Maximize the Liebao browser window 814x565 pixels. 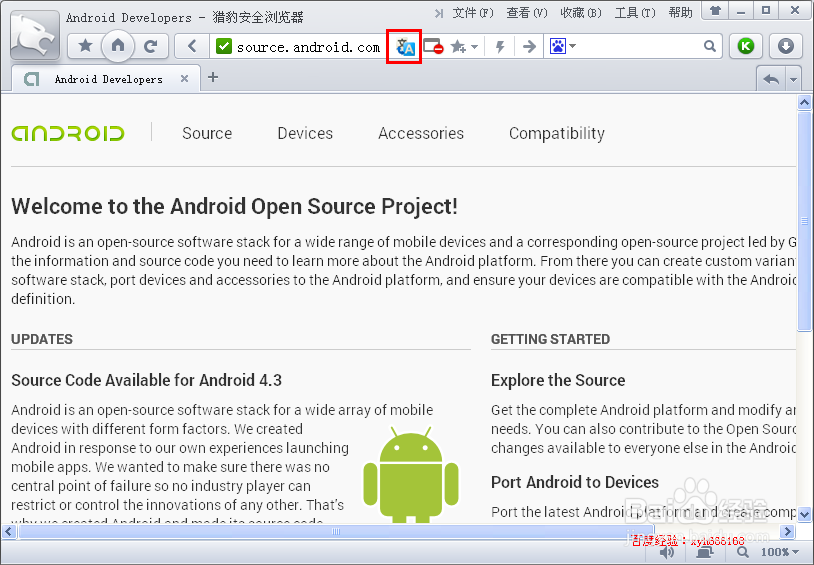pos(766,10)
